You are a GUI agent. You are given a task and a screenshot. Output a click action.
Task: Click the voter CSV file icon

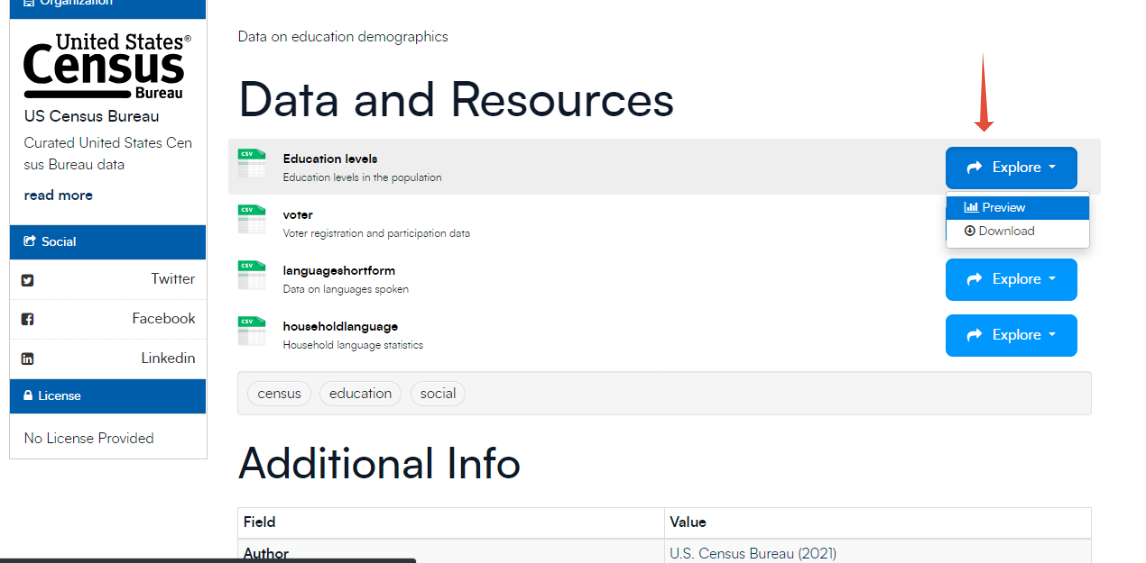251,220
